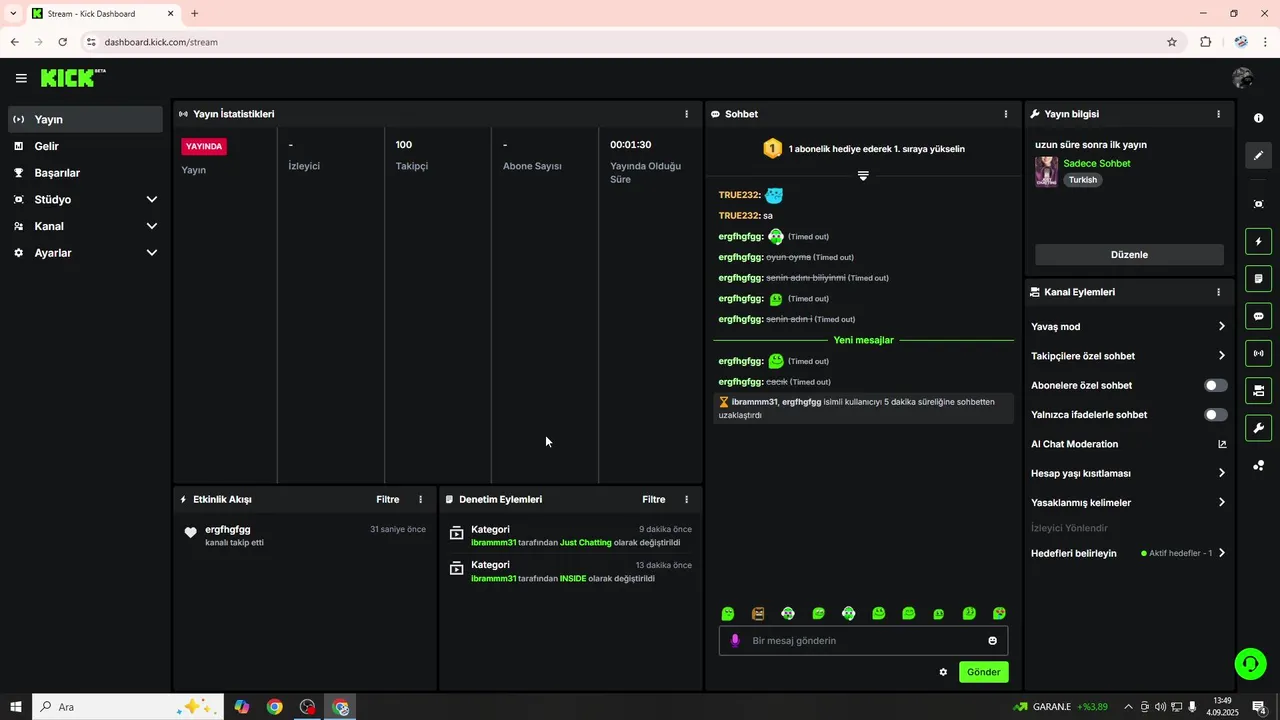Click the info icon in the right sidebar
The image size is (1280, 720).
point(1258,118)
